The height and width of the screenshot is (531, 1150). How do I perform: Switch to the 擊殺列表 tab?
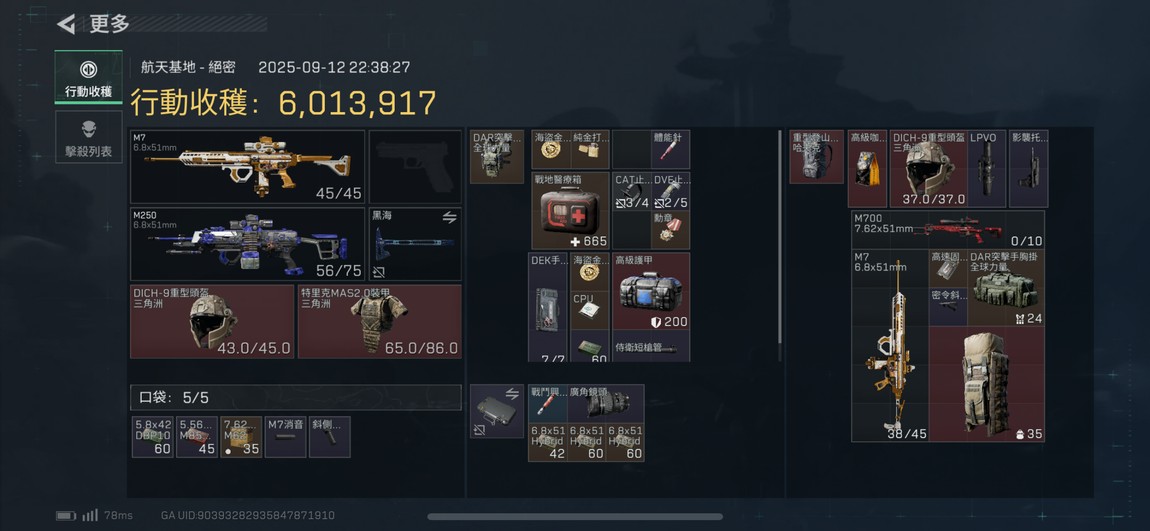(89, 137)
